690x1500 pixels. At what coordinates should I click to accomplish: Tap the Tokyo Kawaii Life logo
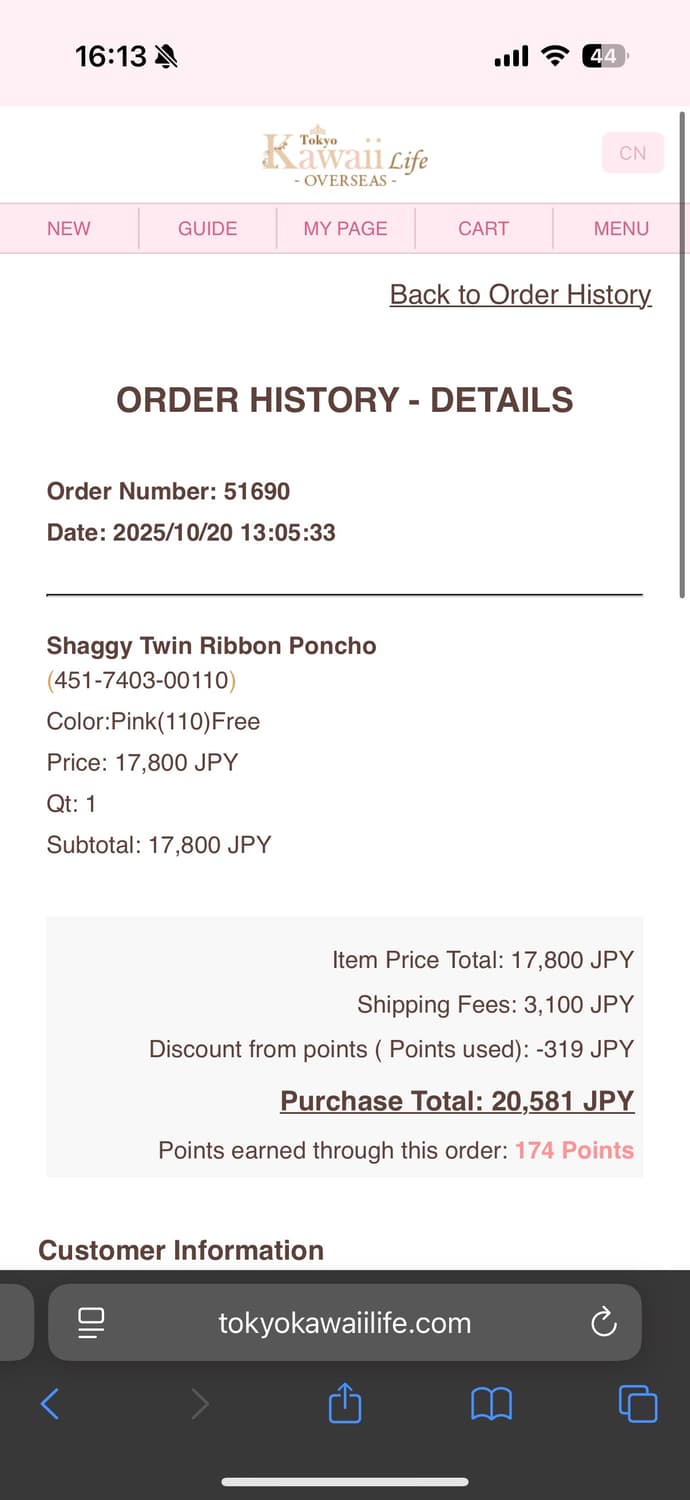click(345, 154)
